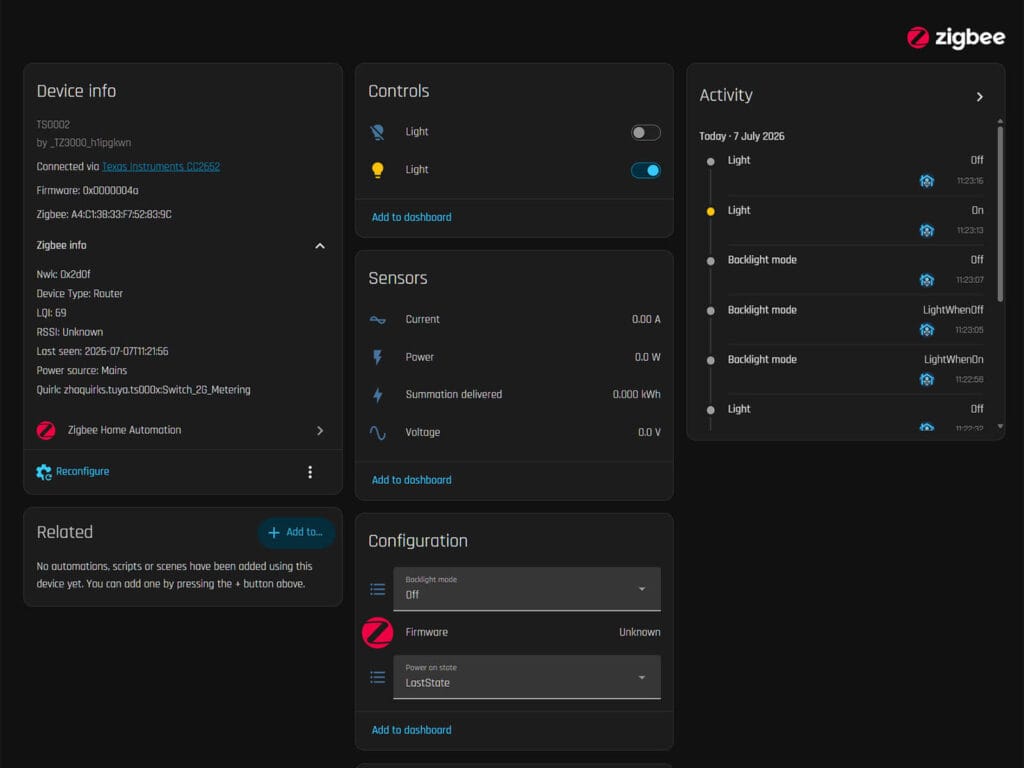Click the Power on state dropdown arrow
This screenshot has width=1024, height=768.
click(642, 677)
